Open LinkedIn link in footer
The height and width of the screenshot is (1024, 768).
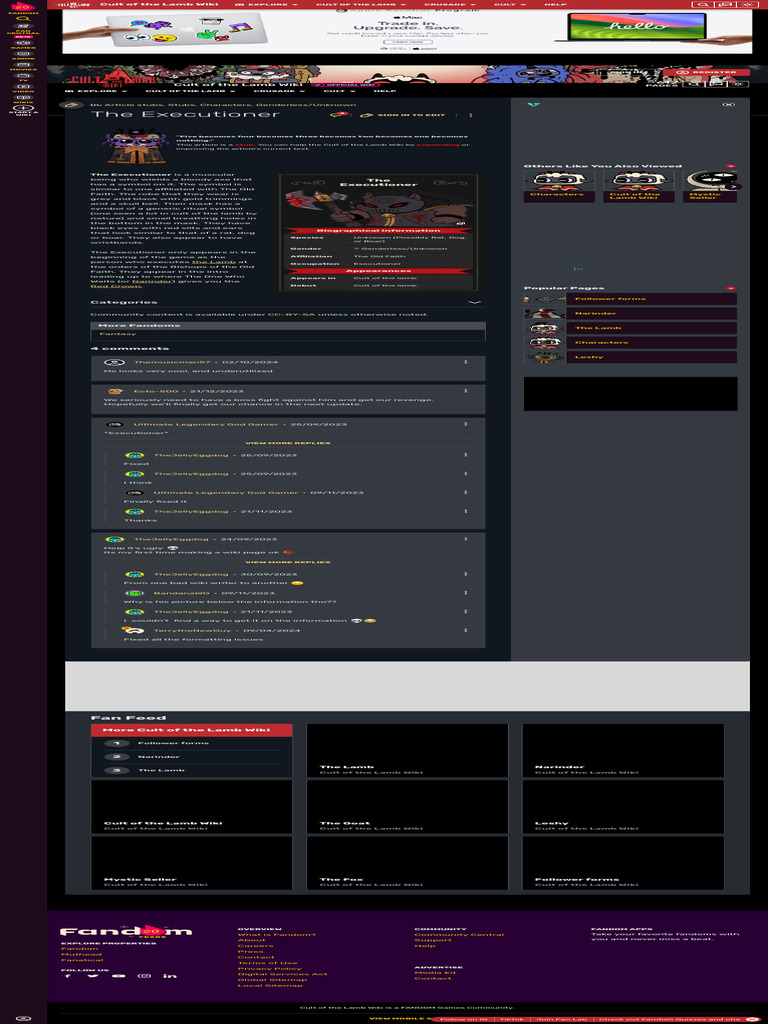point(170,976)
